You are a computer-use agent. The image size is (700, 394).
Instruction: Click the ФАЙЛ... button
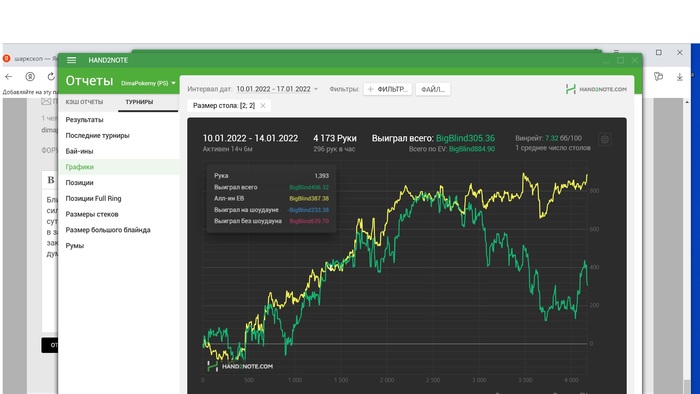pyautogui.click(x=433, y=89)
